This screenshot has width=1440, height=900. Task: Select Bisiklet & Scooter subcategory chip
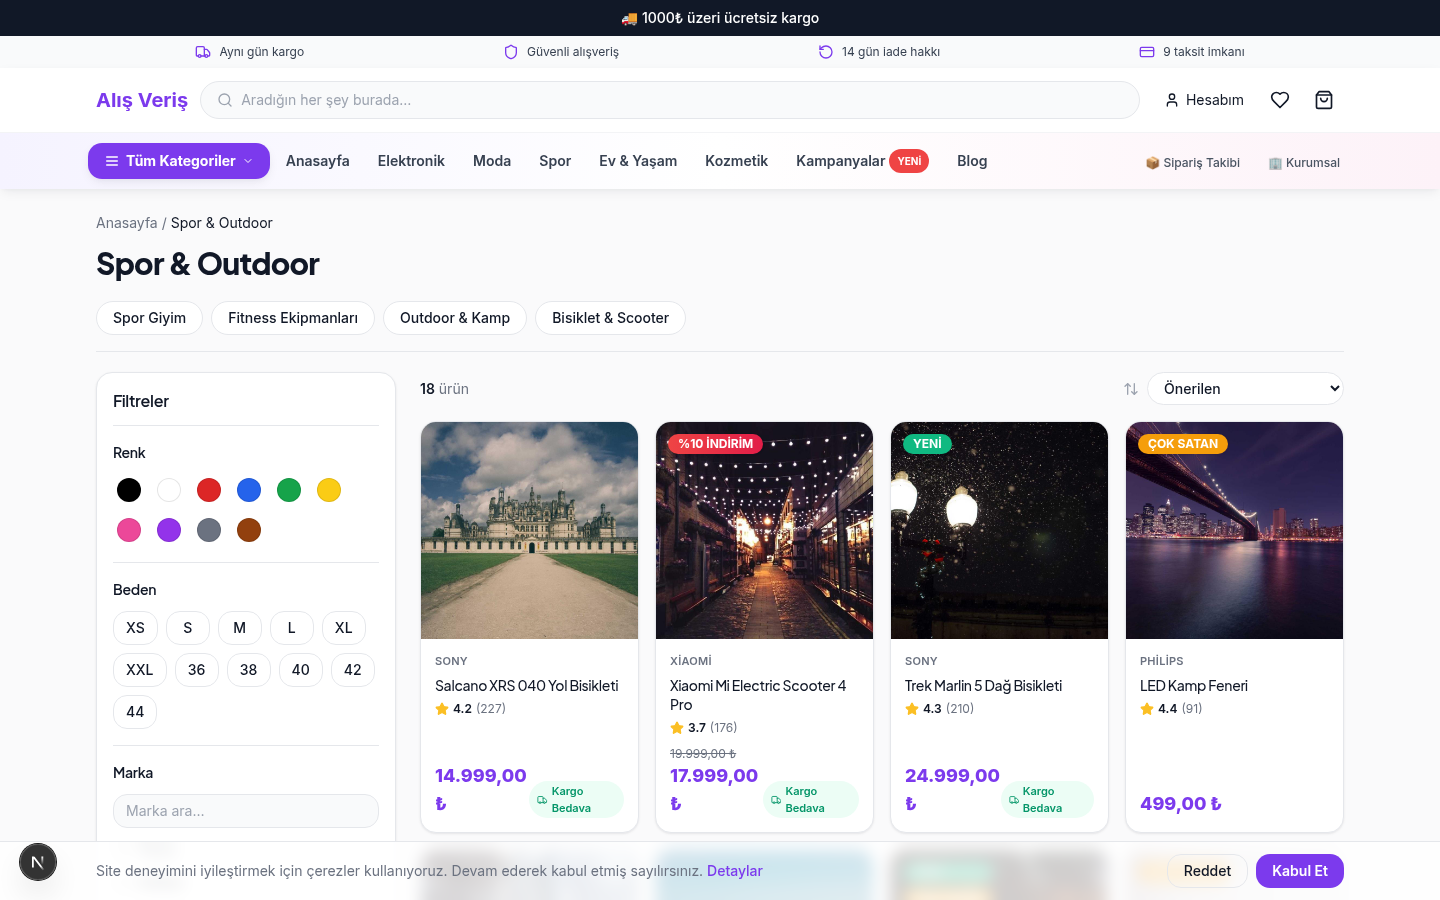tap(610, 318)
